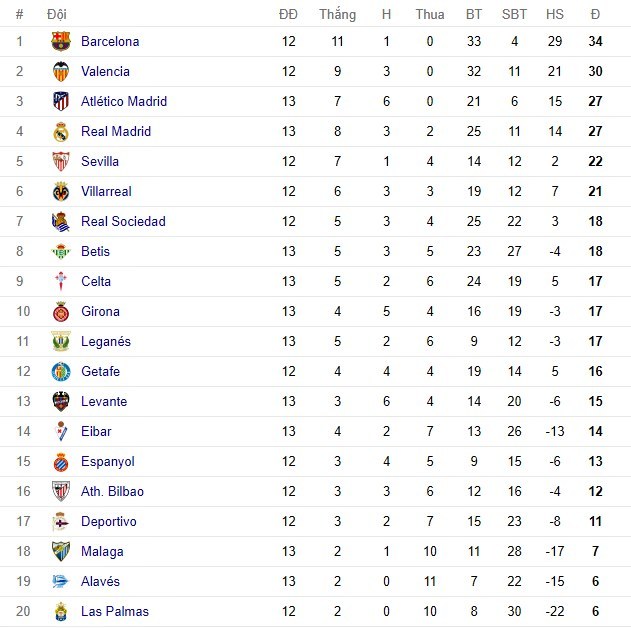Open the Celta team link
Image resolution: width=631 pixels, height=628 pixels.
[96, 282]
